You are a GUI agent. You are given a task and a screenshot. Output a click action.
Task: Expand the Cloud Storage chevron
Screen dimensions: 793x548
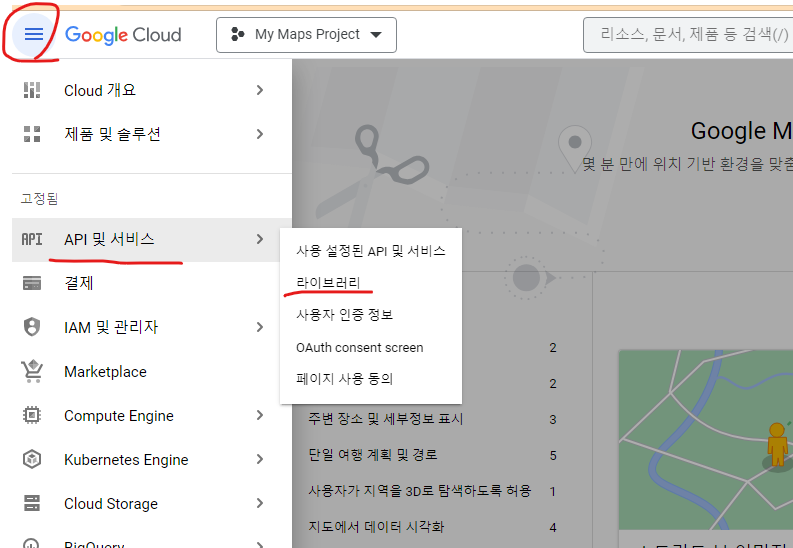[260, 503]
